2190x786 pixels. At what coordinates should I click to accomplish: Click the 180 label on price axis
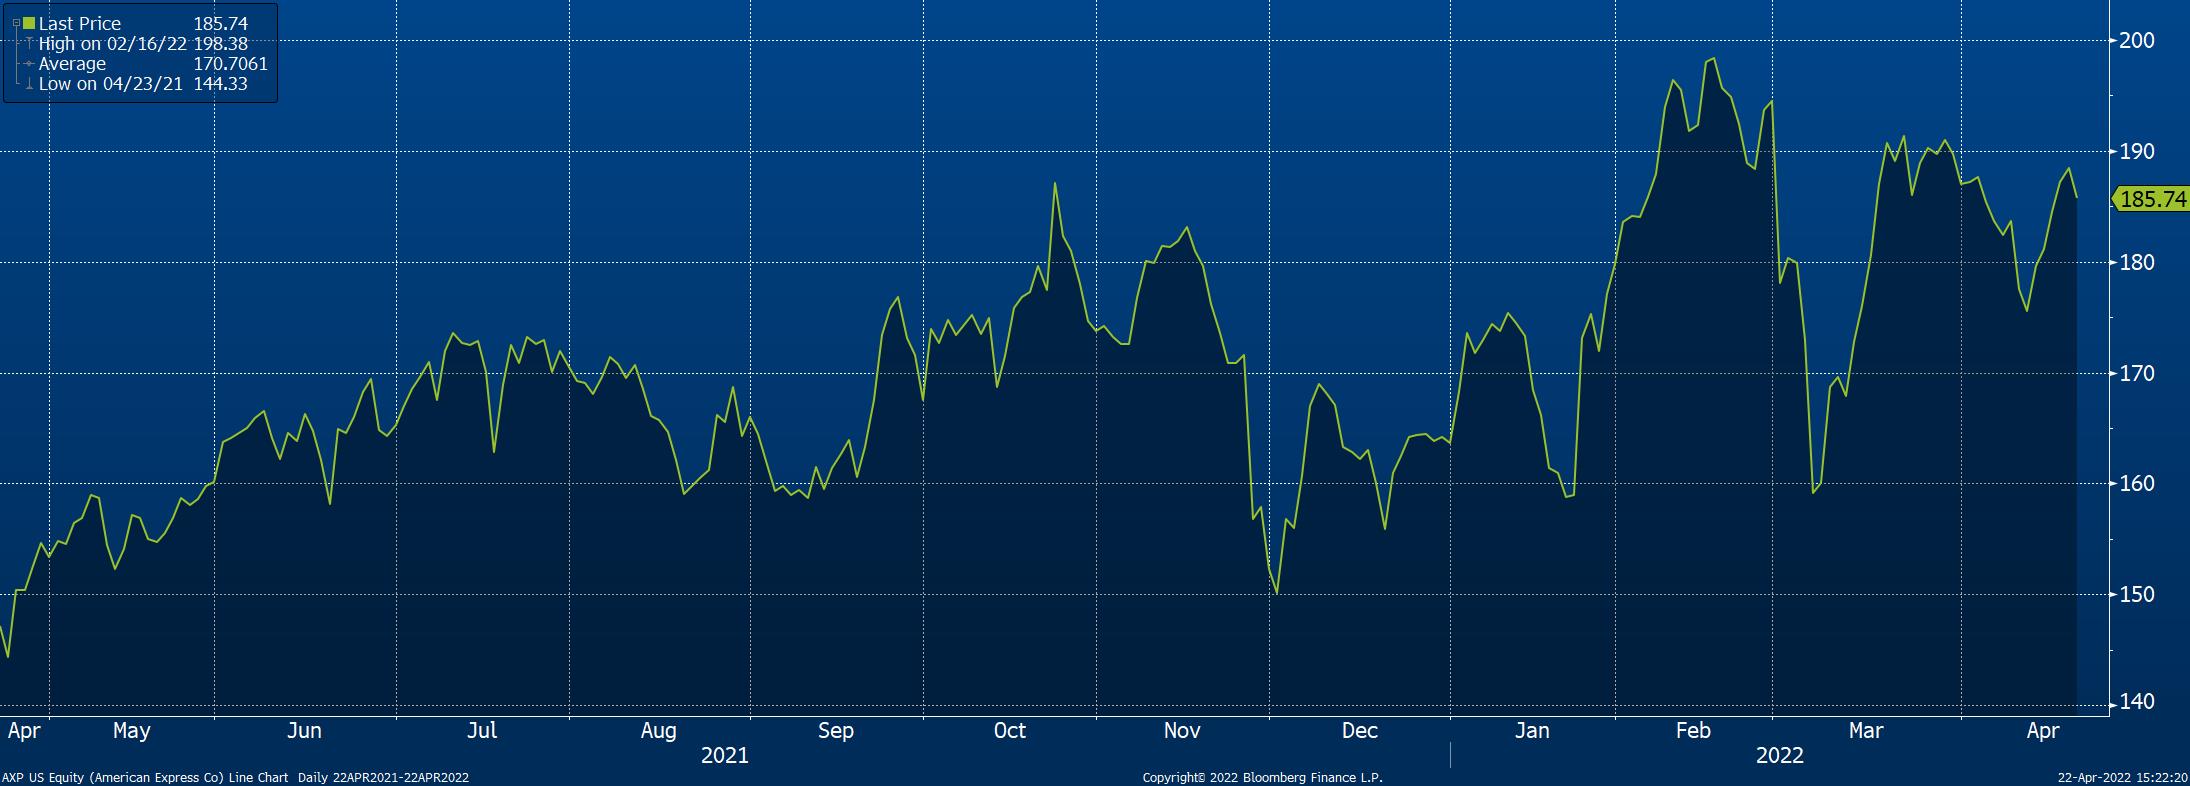tap(2139, 263)
